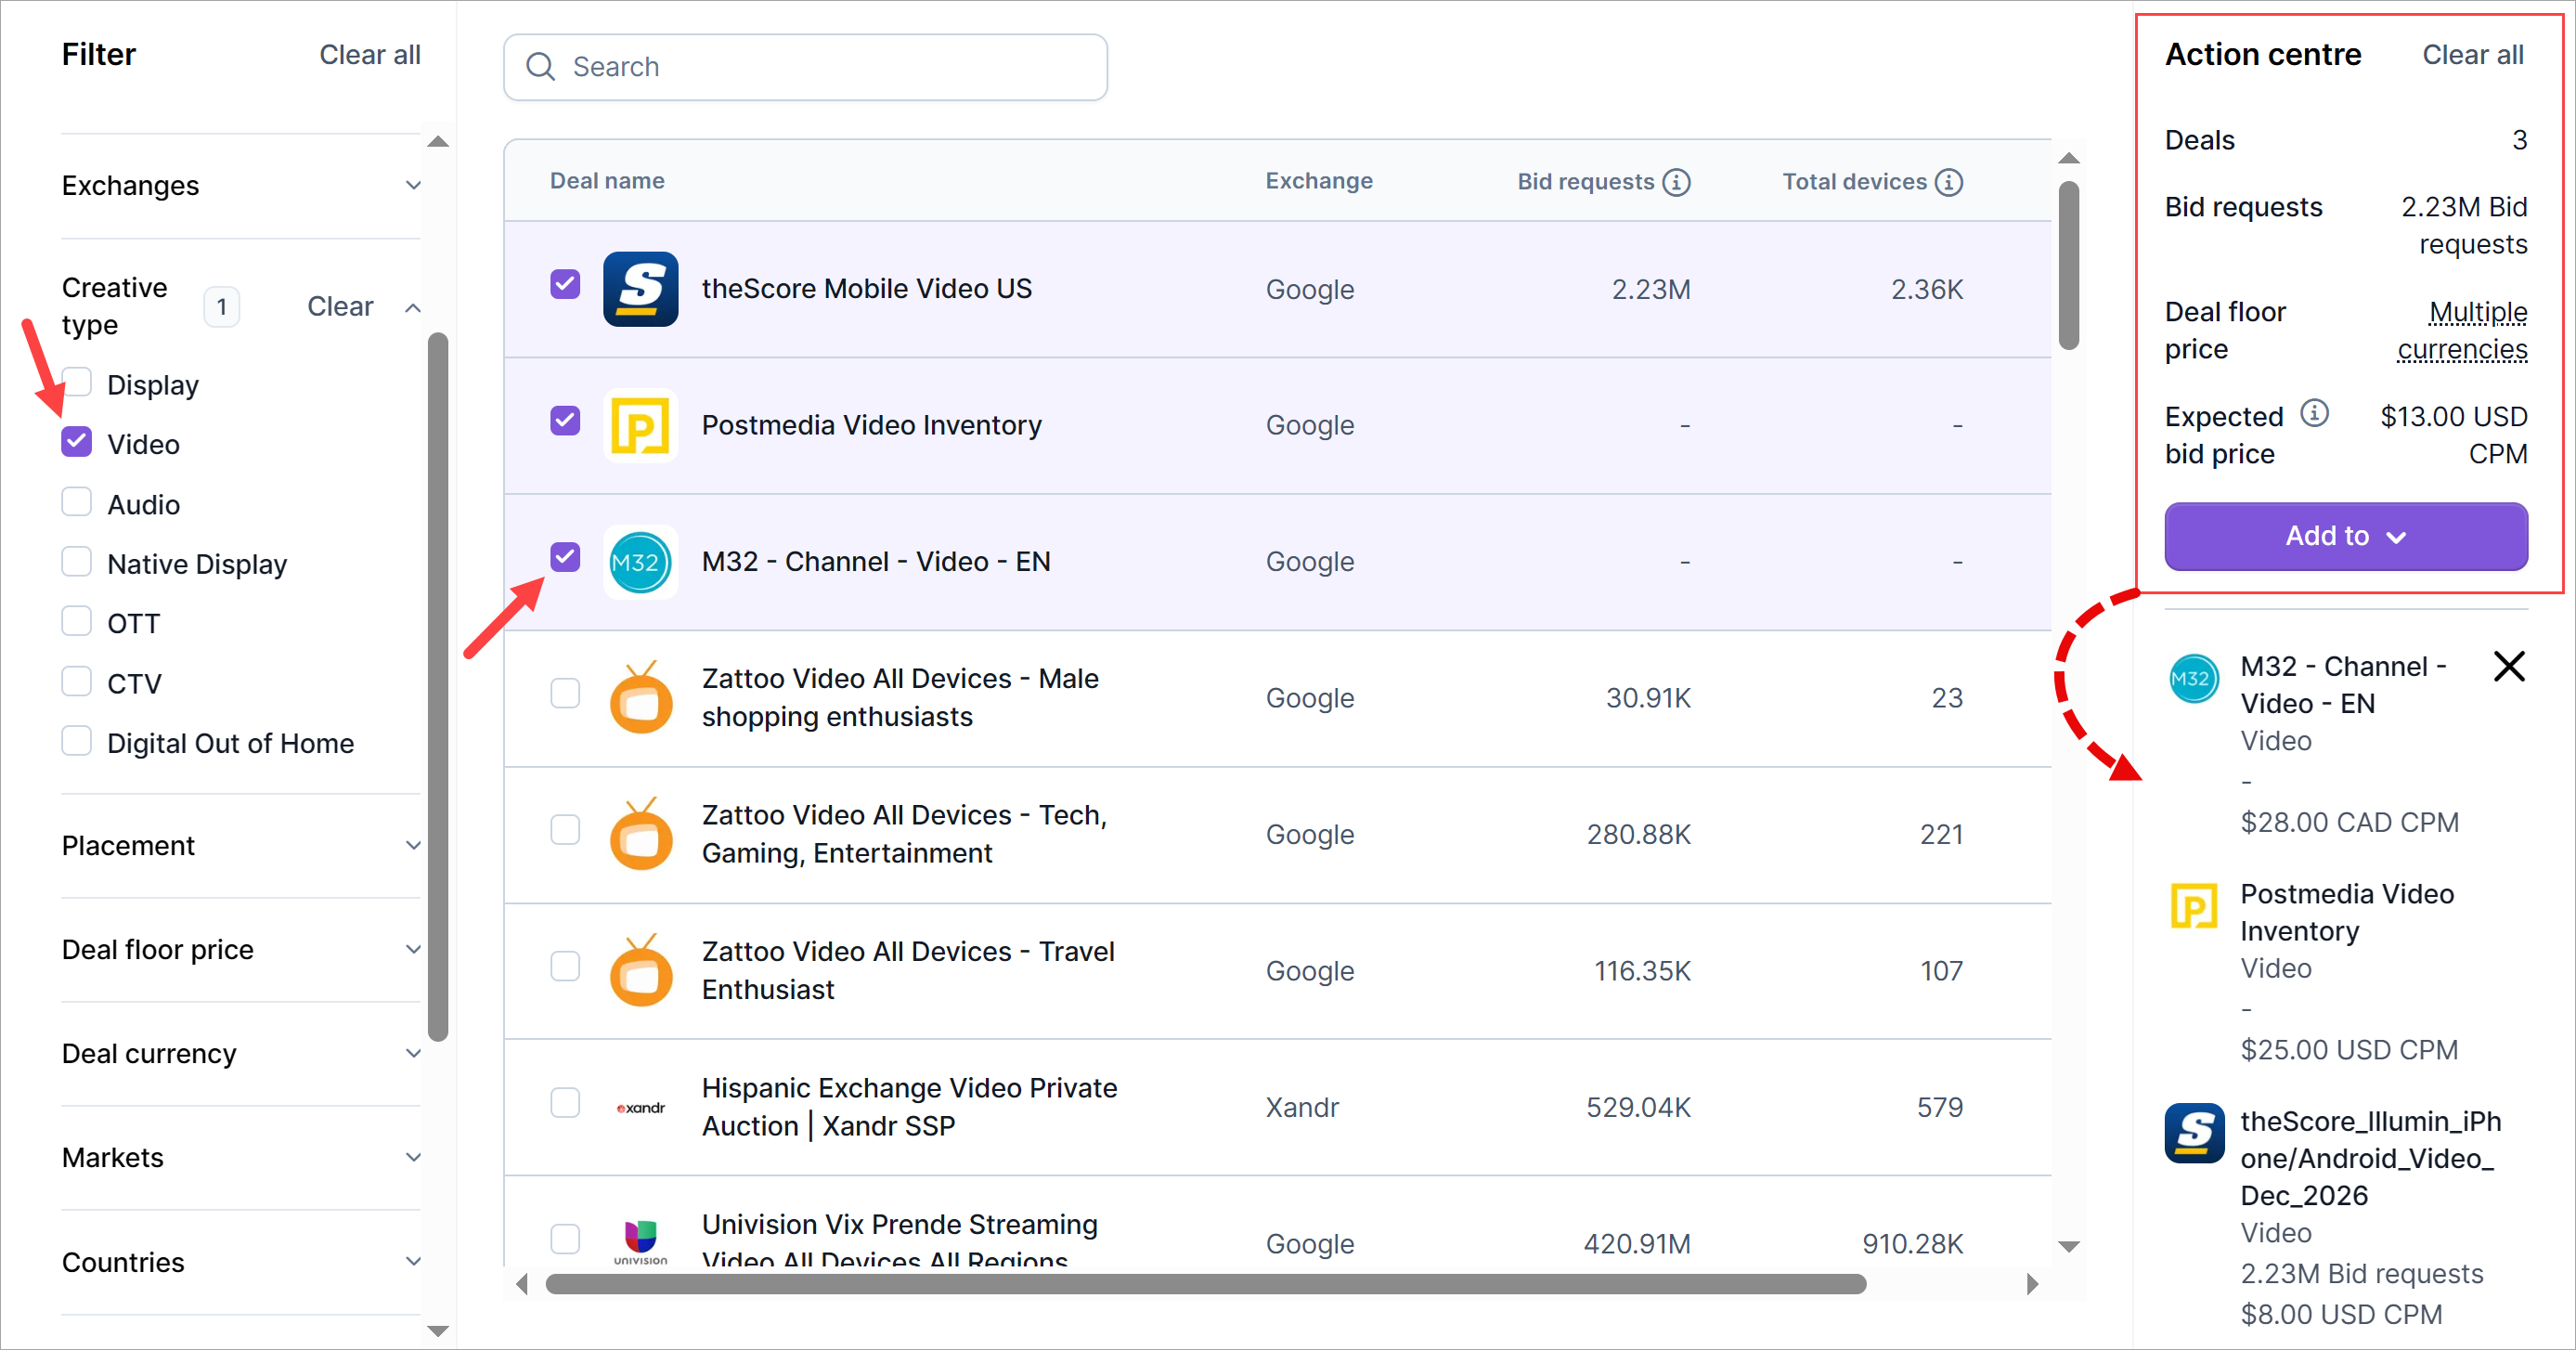
Task: Select Hispanic Exchange Video Private Auction checkbox
Action: tap(565, 1103)
